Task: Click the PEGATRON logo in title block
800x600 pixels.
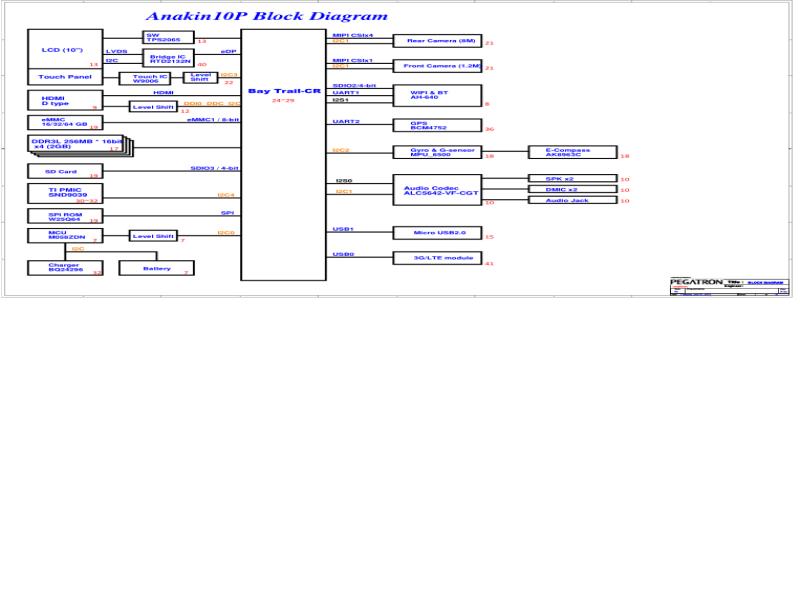Action: point(696,282)
